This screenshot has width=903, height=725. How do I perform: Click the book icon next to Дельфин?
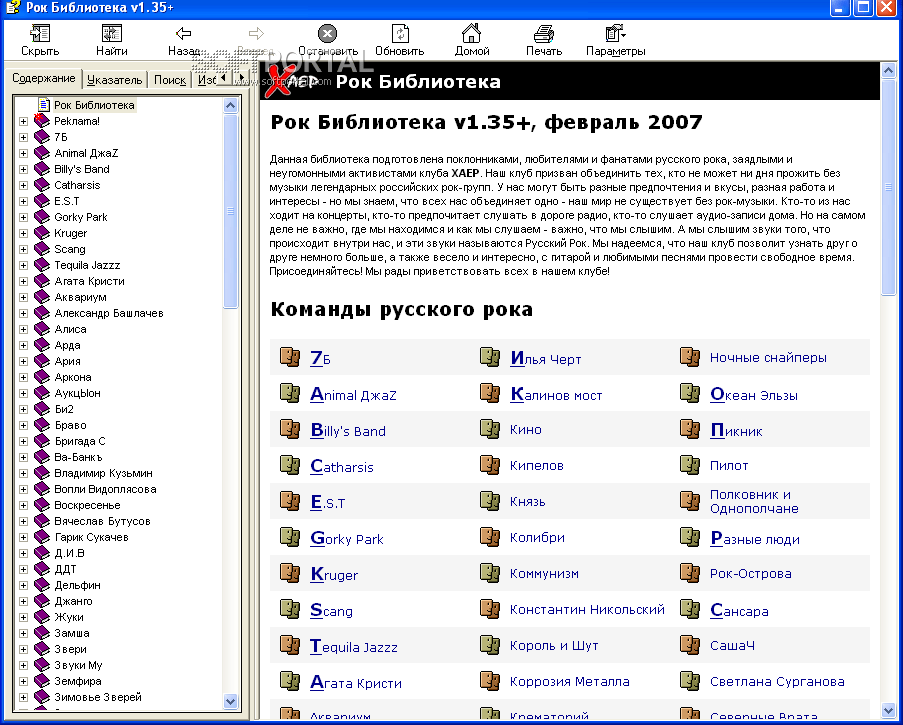click(42, 585)
